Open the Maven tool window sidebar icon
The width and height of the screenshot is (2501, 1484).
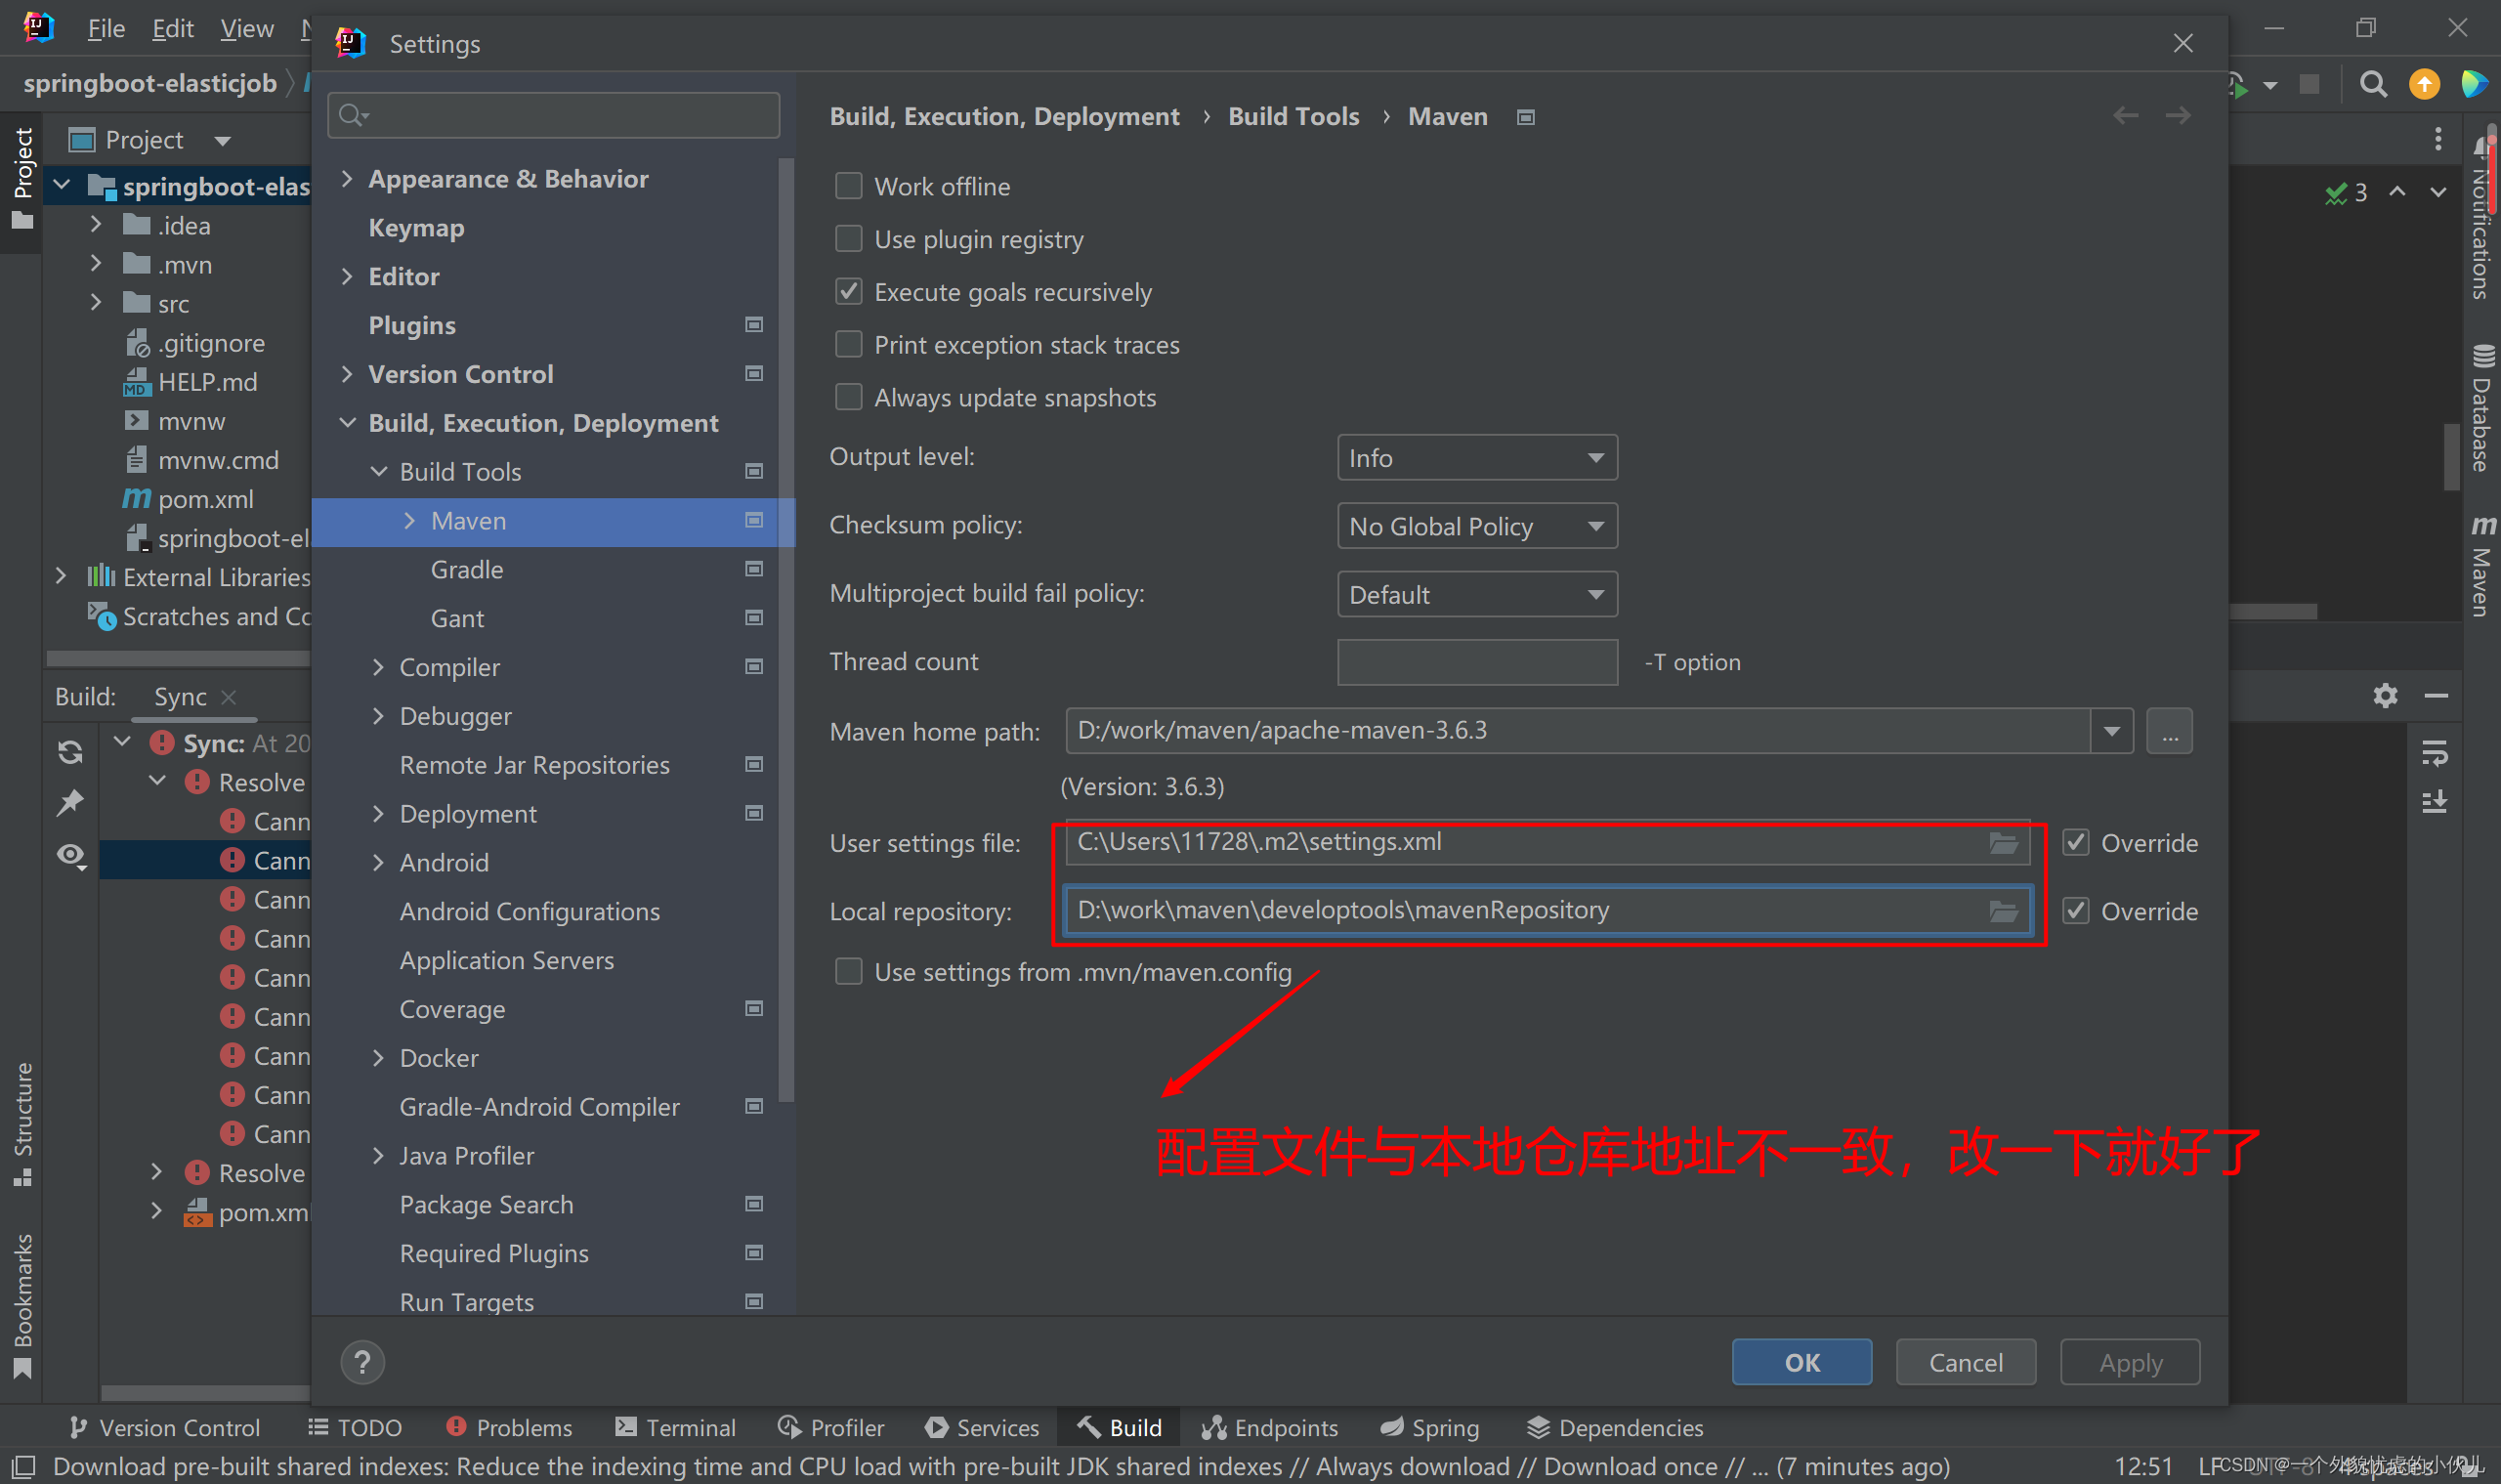[x=2482, y=566]
